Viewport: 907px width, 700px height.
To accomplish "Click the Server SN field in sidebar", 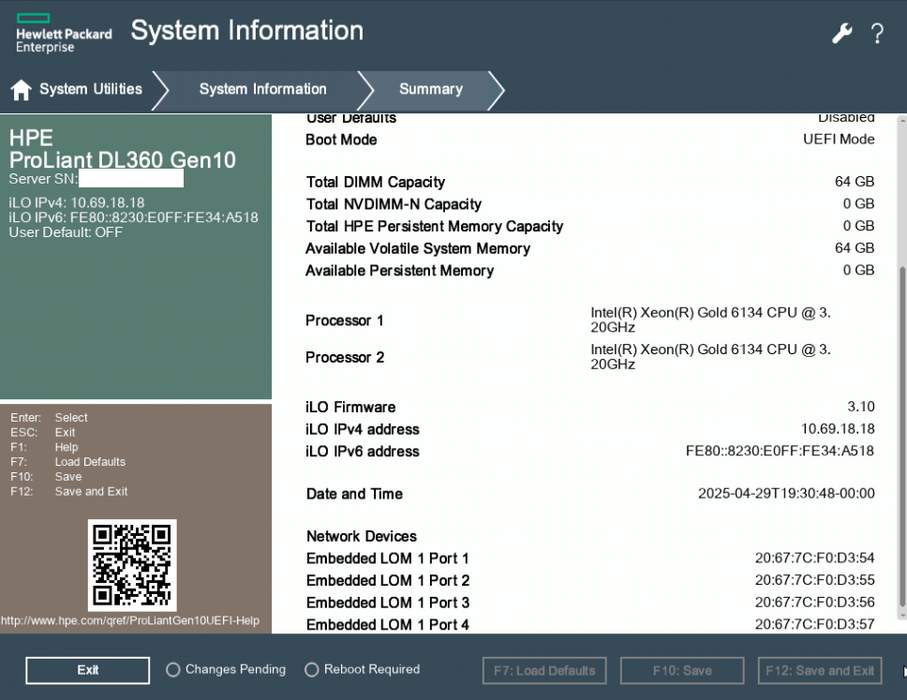I will 131,178.
